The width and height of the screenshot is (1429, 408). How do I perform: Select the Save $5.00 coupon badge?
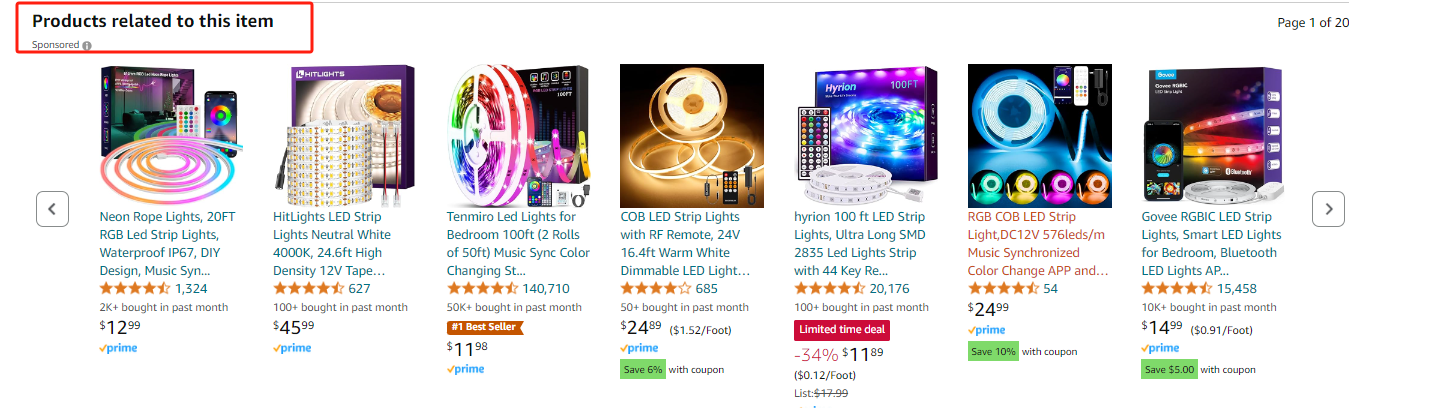pyautogui.click(x=1169, y=369)
